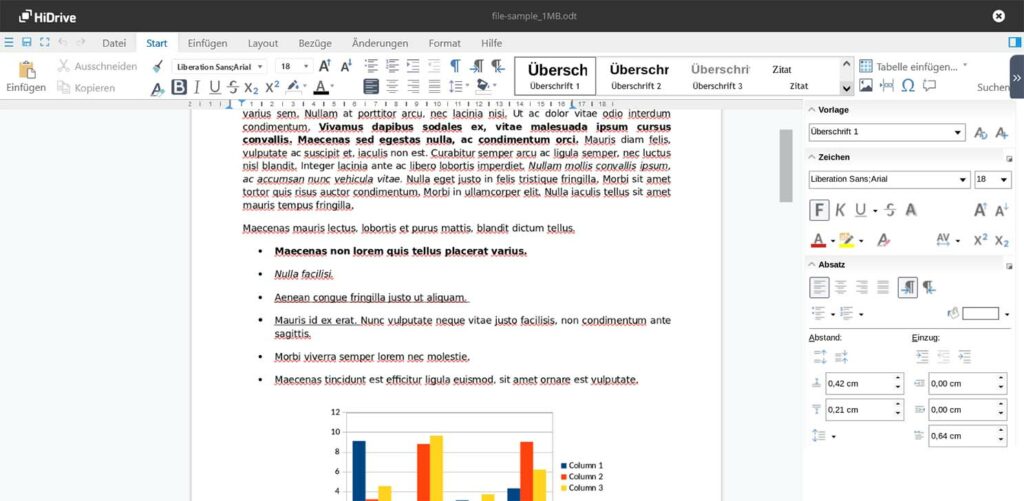
Task: Click the sidebar red font color swatch
Action: coord(818,240)
